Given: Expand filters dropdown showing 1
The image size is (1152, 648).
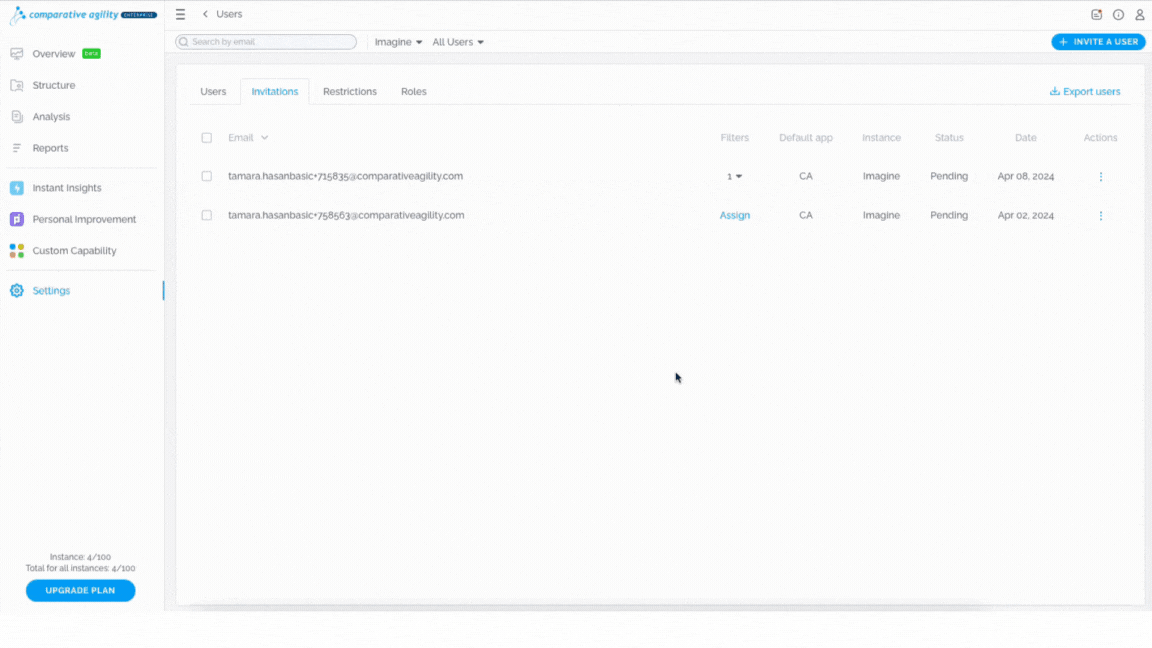Looking at the screenshot, I should click(734, 176).
